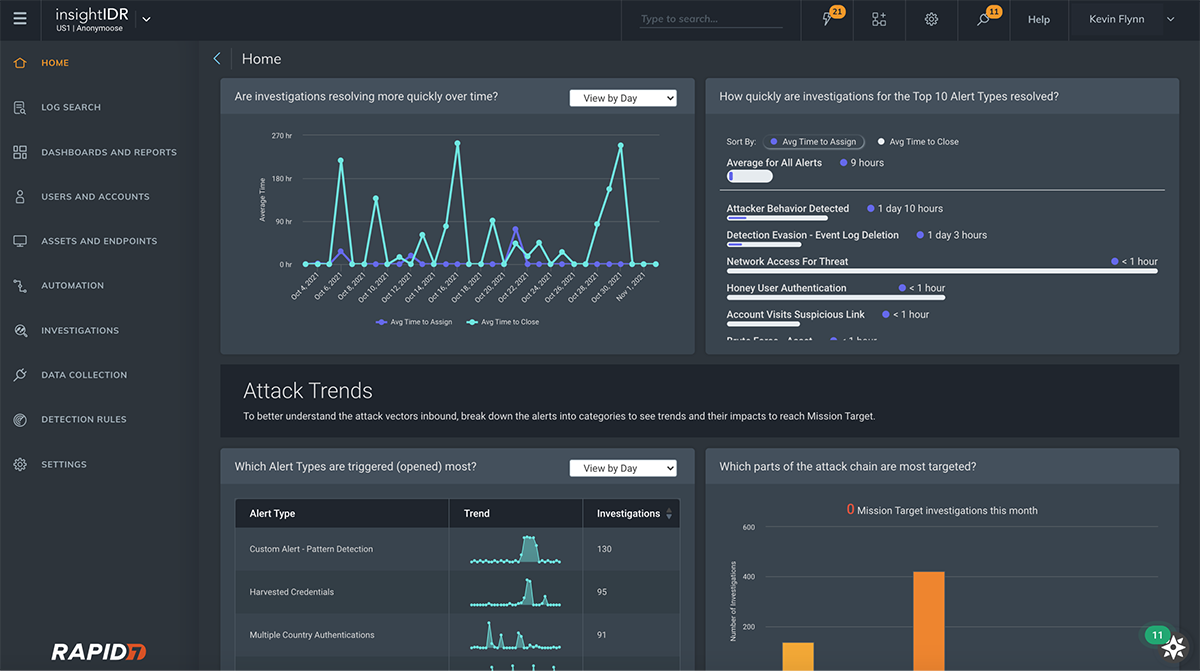Select Avg Time to Assign sort option
This screenshot has height=671, width=1200.
tap(814, 142)
